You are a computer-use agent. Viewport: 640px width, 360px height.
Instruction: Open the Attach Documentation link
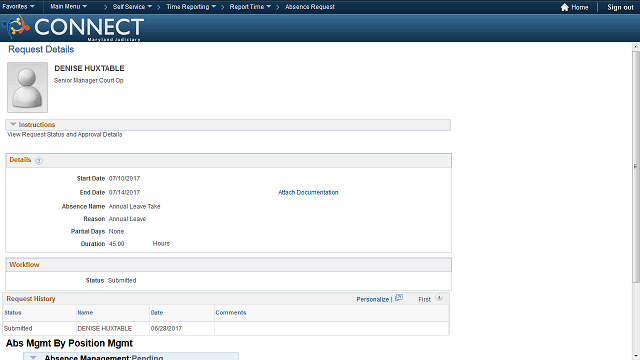pyautogui.click(x=308, y=192)
